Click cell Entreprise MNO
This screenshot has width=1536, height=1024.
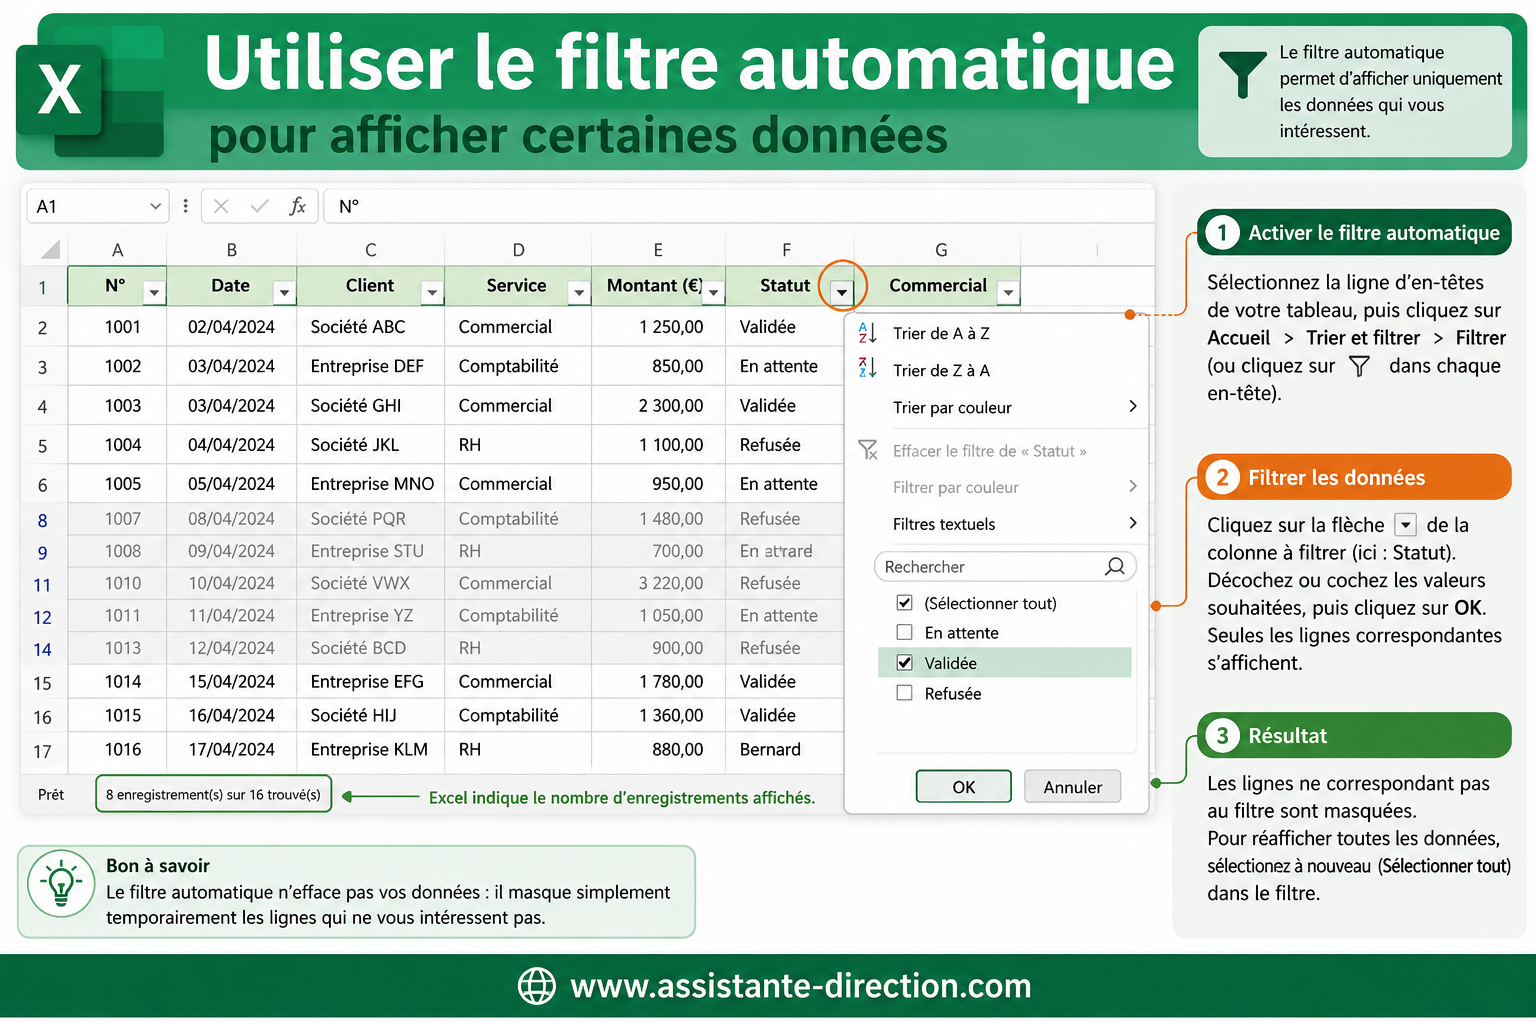(x=372, y=483)
